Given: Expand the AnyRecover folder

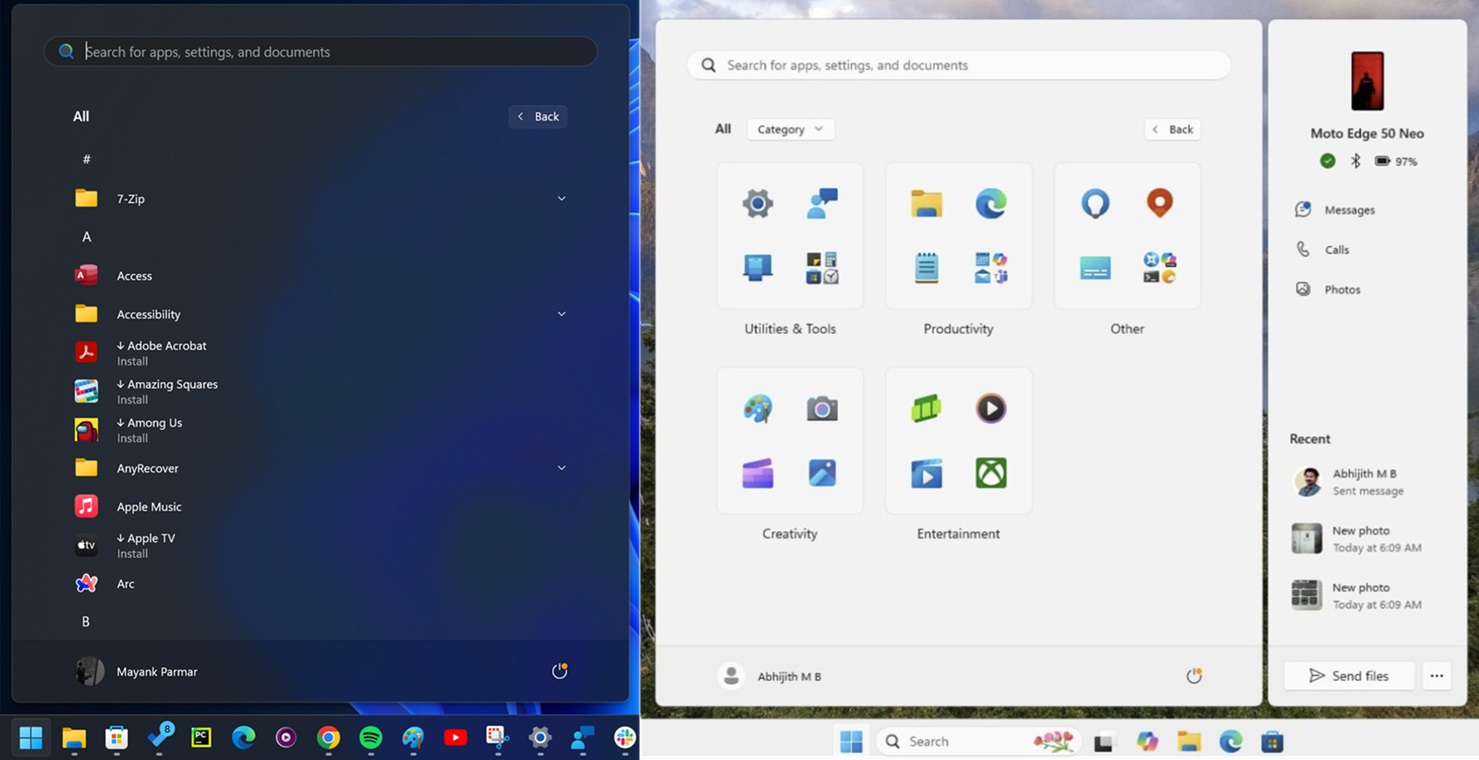Looking at the screenshot, I should pyautogui.click(x=562, y=467).
